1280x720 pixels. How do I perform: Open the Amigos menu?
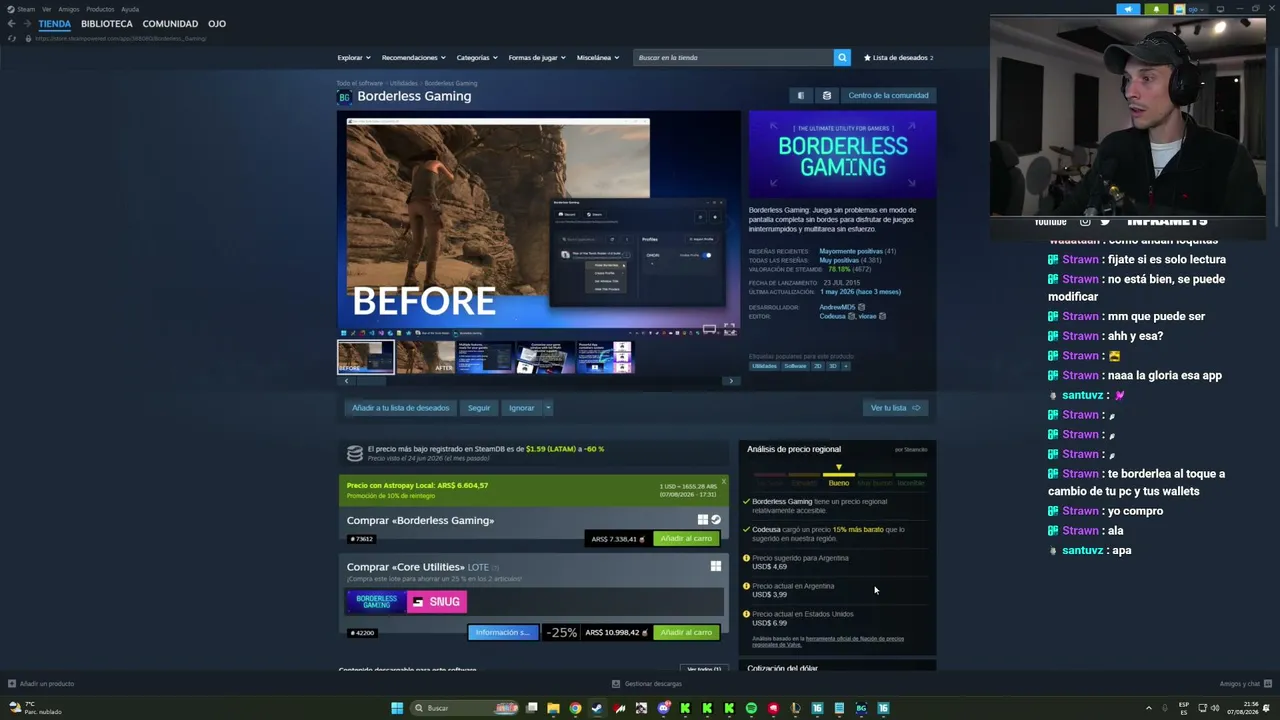69,9
